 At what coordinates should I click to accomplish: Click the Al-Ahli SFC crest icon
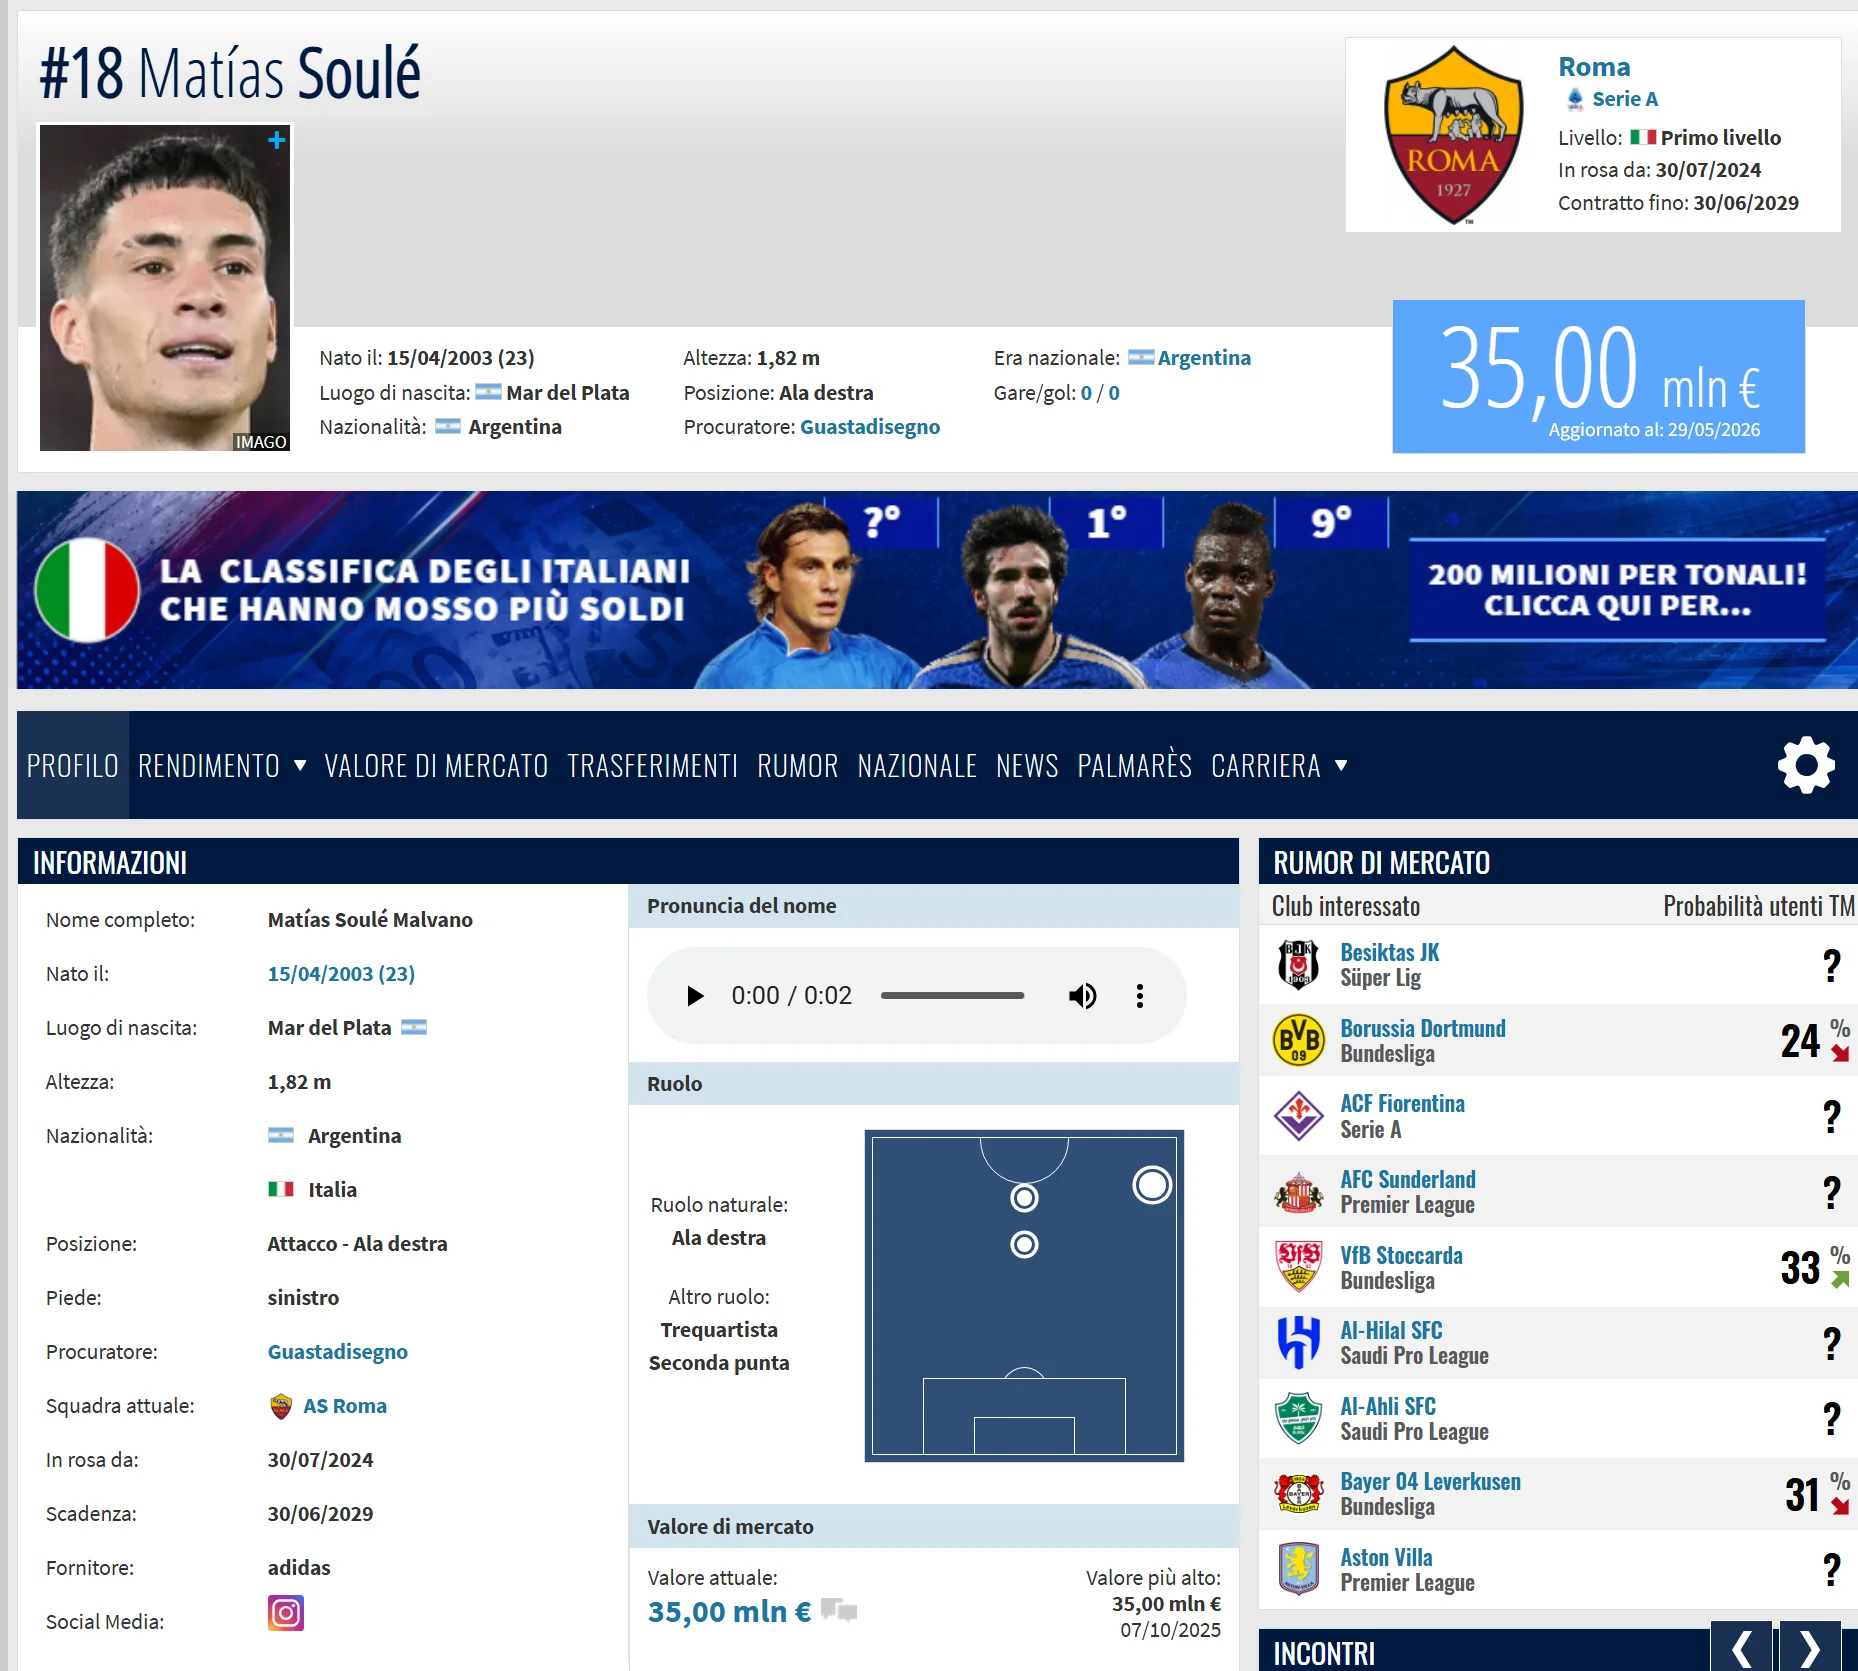[1299, 1419]
